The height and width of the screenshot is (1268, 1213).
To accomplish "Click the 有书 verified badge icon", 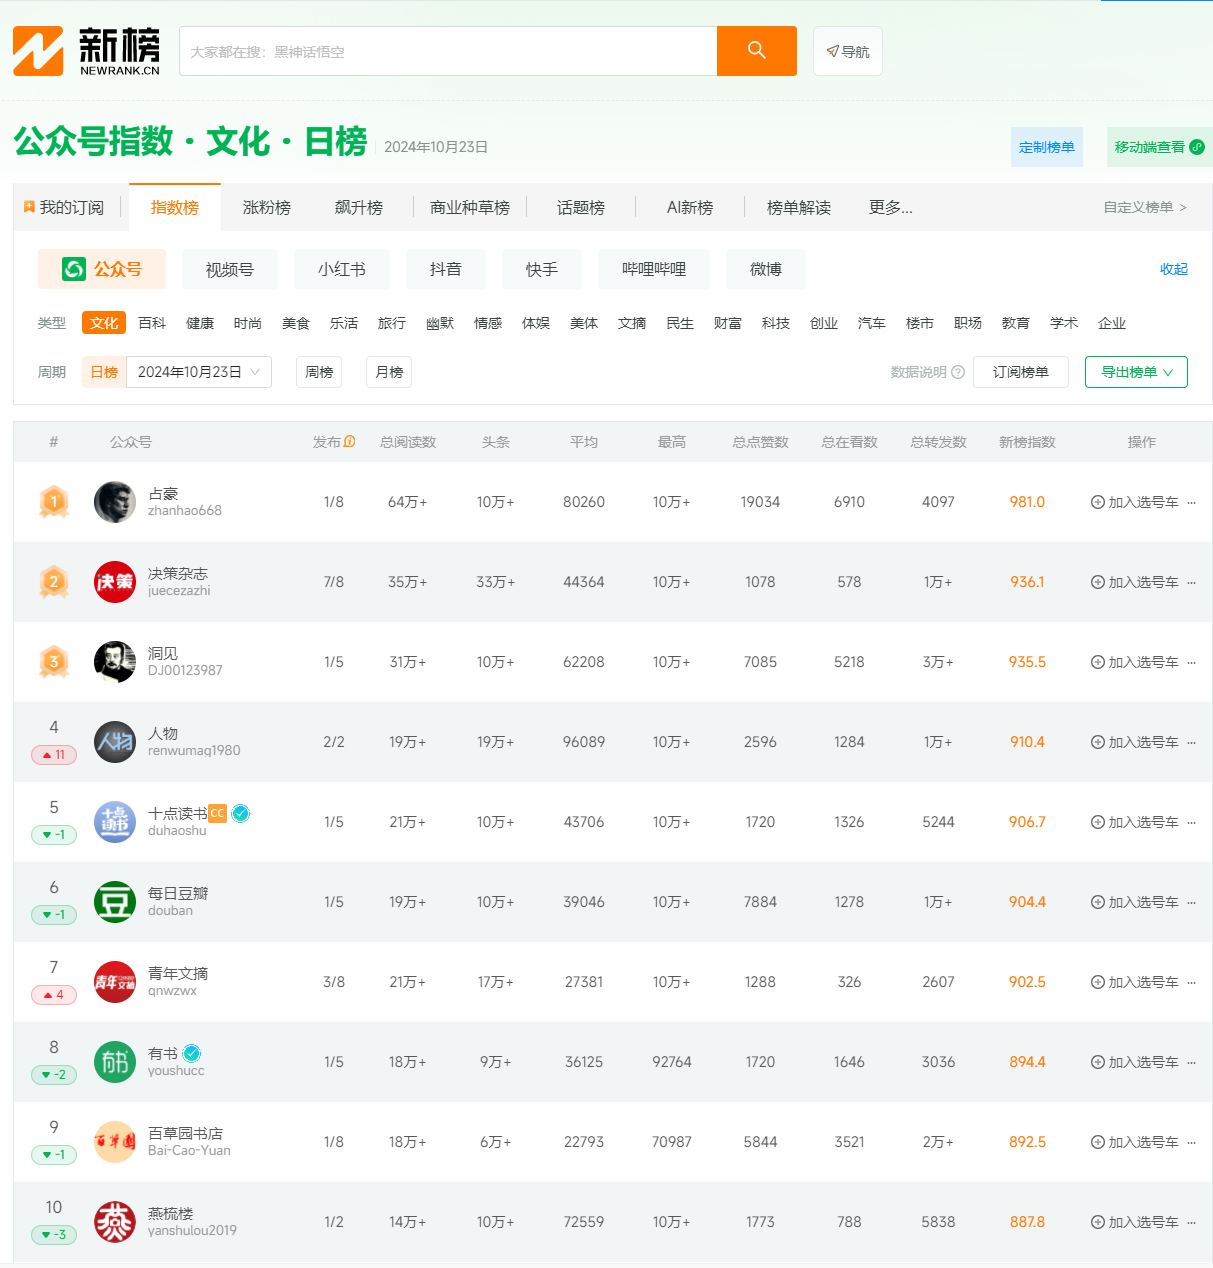I will tap(192, 1053).
